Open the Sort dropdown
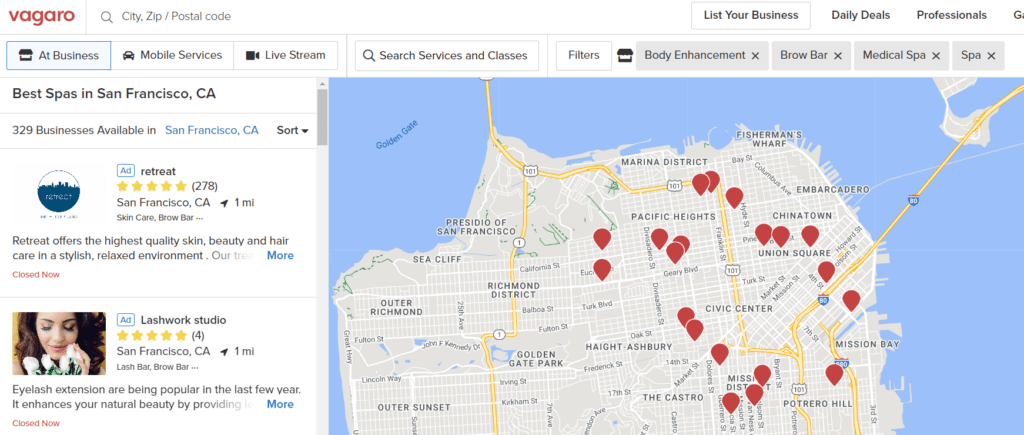 pyautogui.click(x=292, y=130)
